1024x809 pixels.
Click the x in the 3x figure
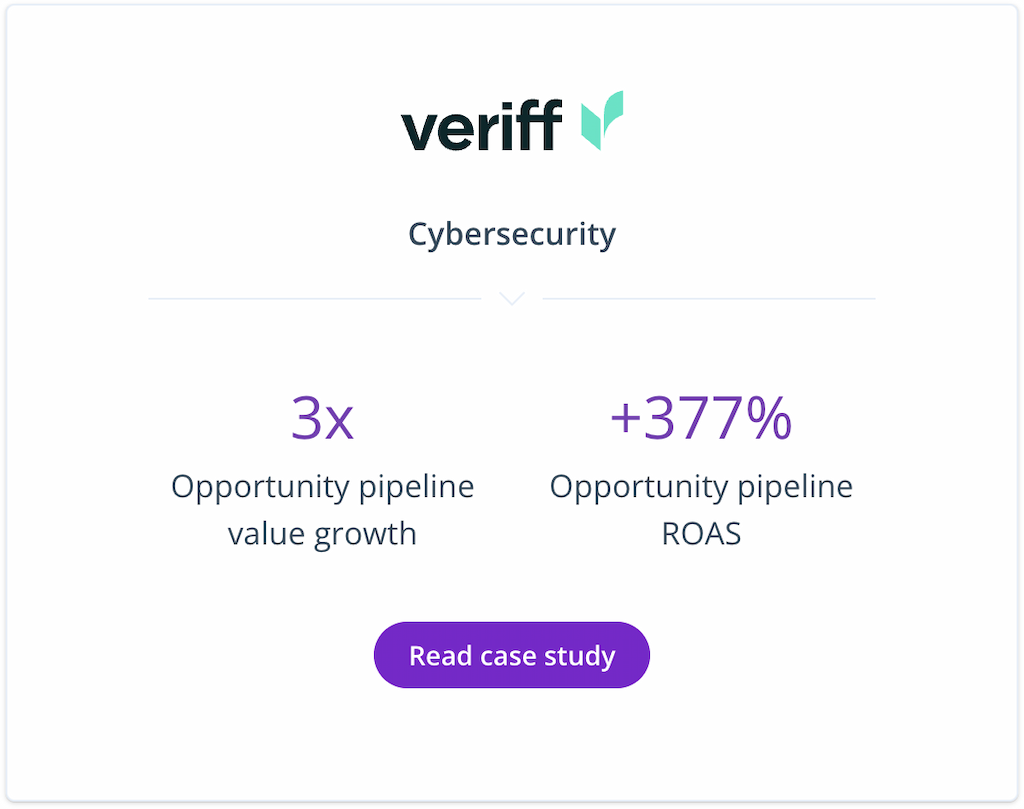click(x=340, y=422)
